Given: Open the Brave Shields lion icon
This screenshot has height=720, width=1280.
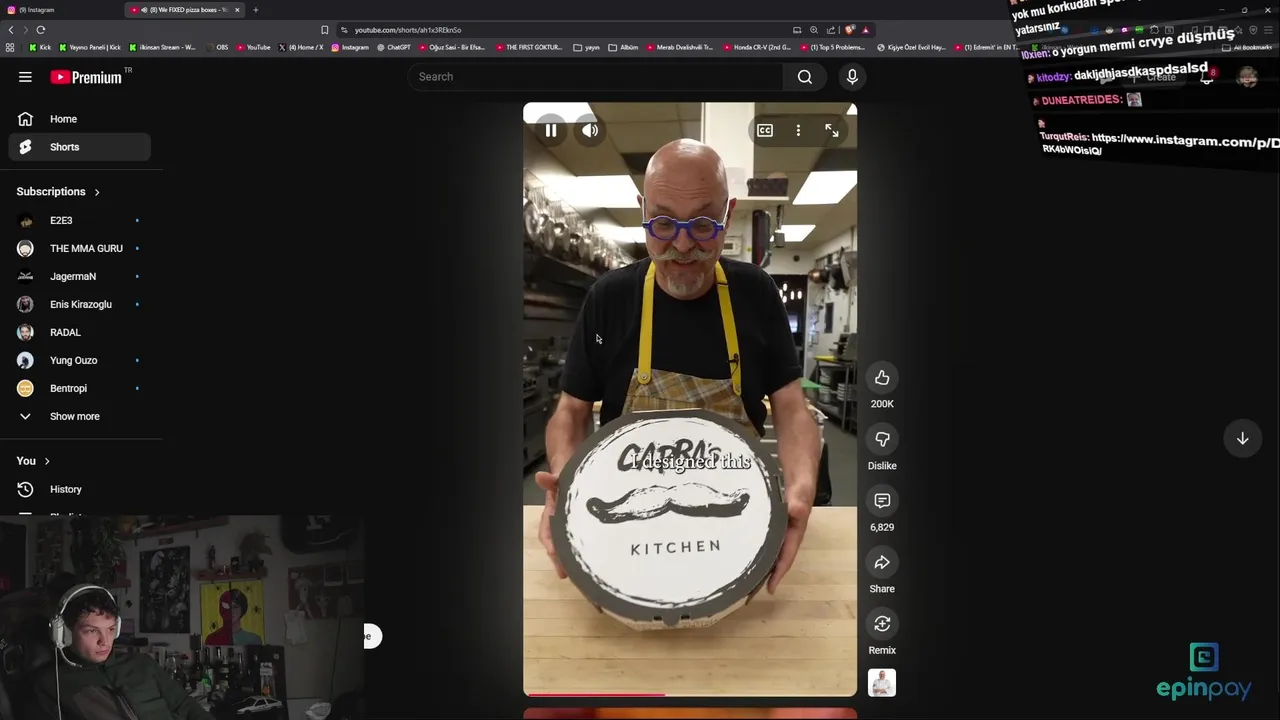Looking at the screenshot, I should coord(850,30).
